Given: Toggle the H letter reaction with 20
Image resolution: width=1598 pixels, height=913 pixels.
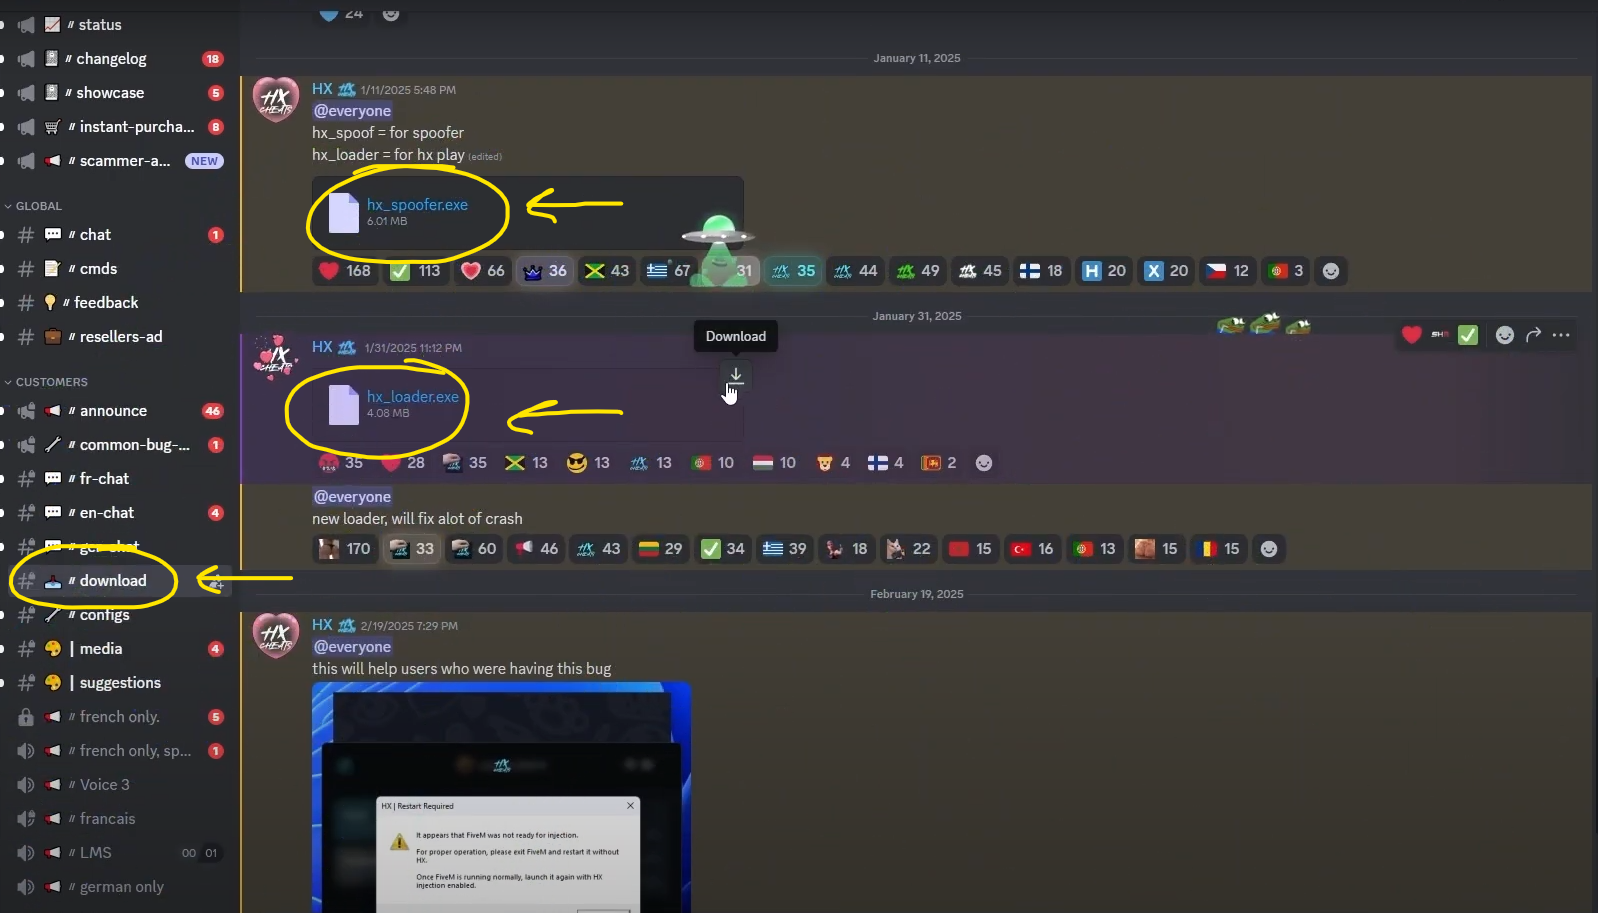Looking at the screenshot, I should coord(1104,271).
